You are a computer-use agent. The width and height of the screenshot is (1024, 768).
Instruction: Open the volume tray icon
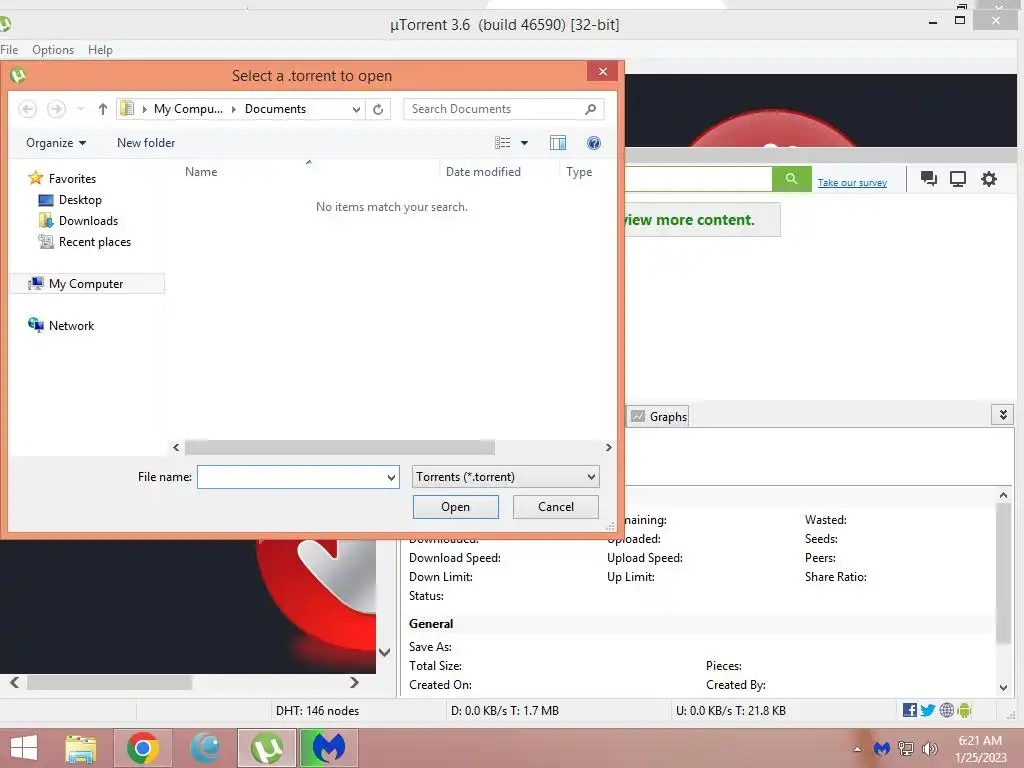pyautogui.click(x=929, y=749)
